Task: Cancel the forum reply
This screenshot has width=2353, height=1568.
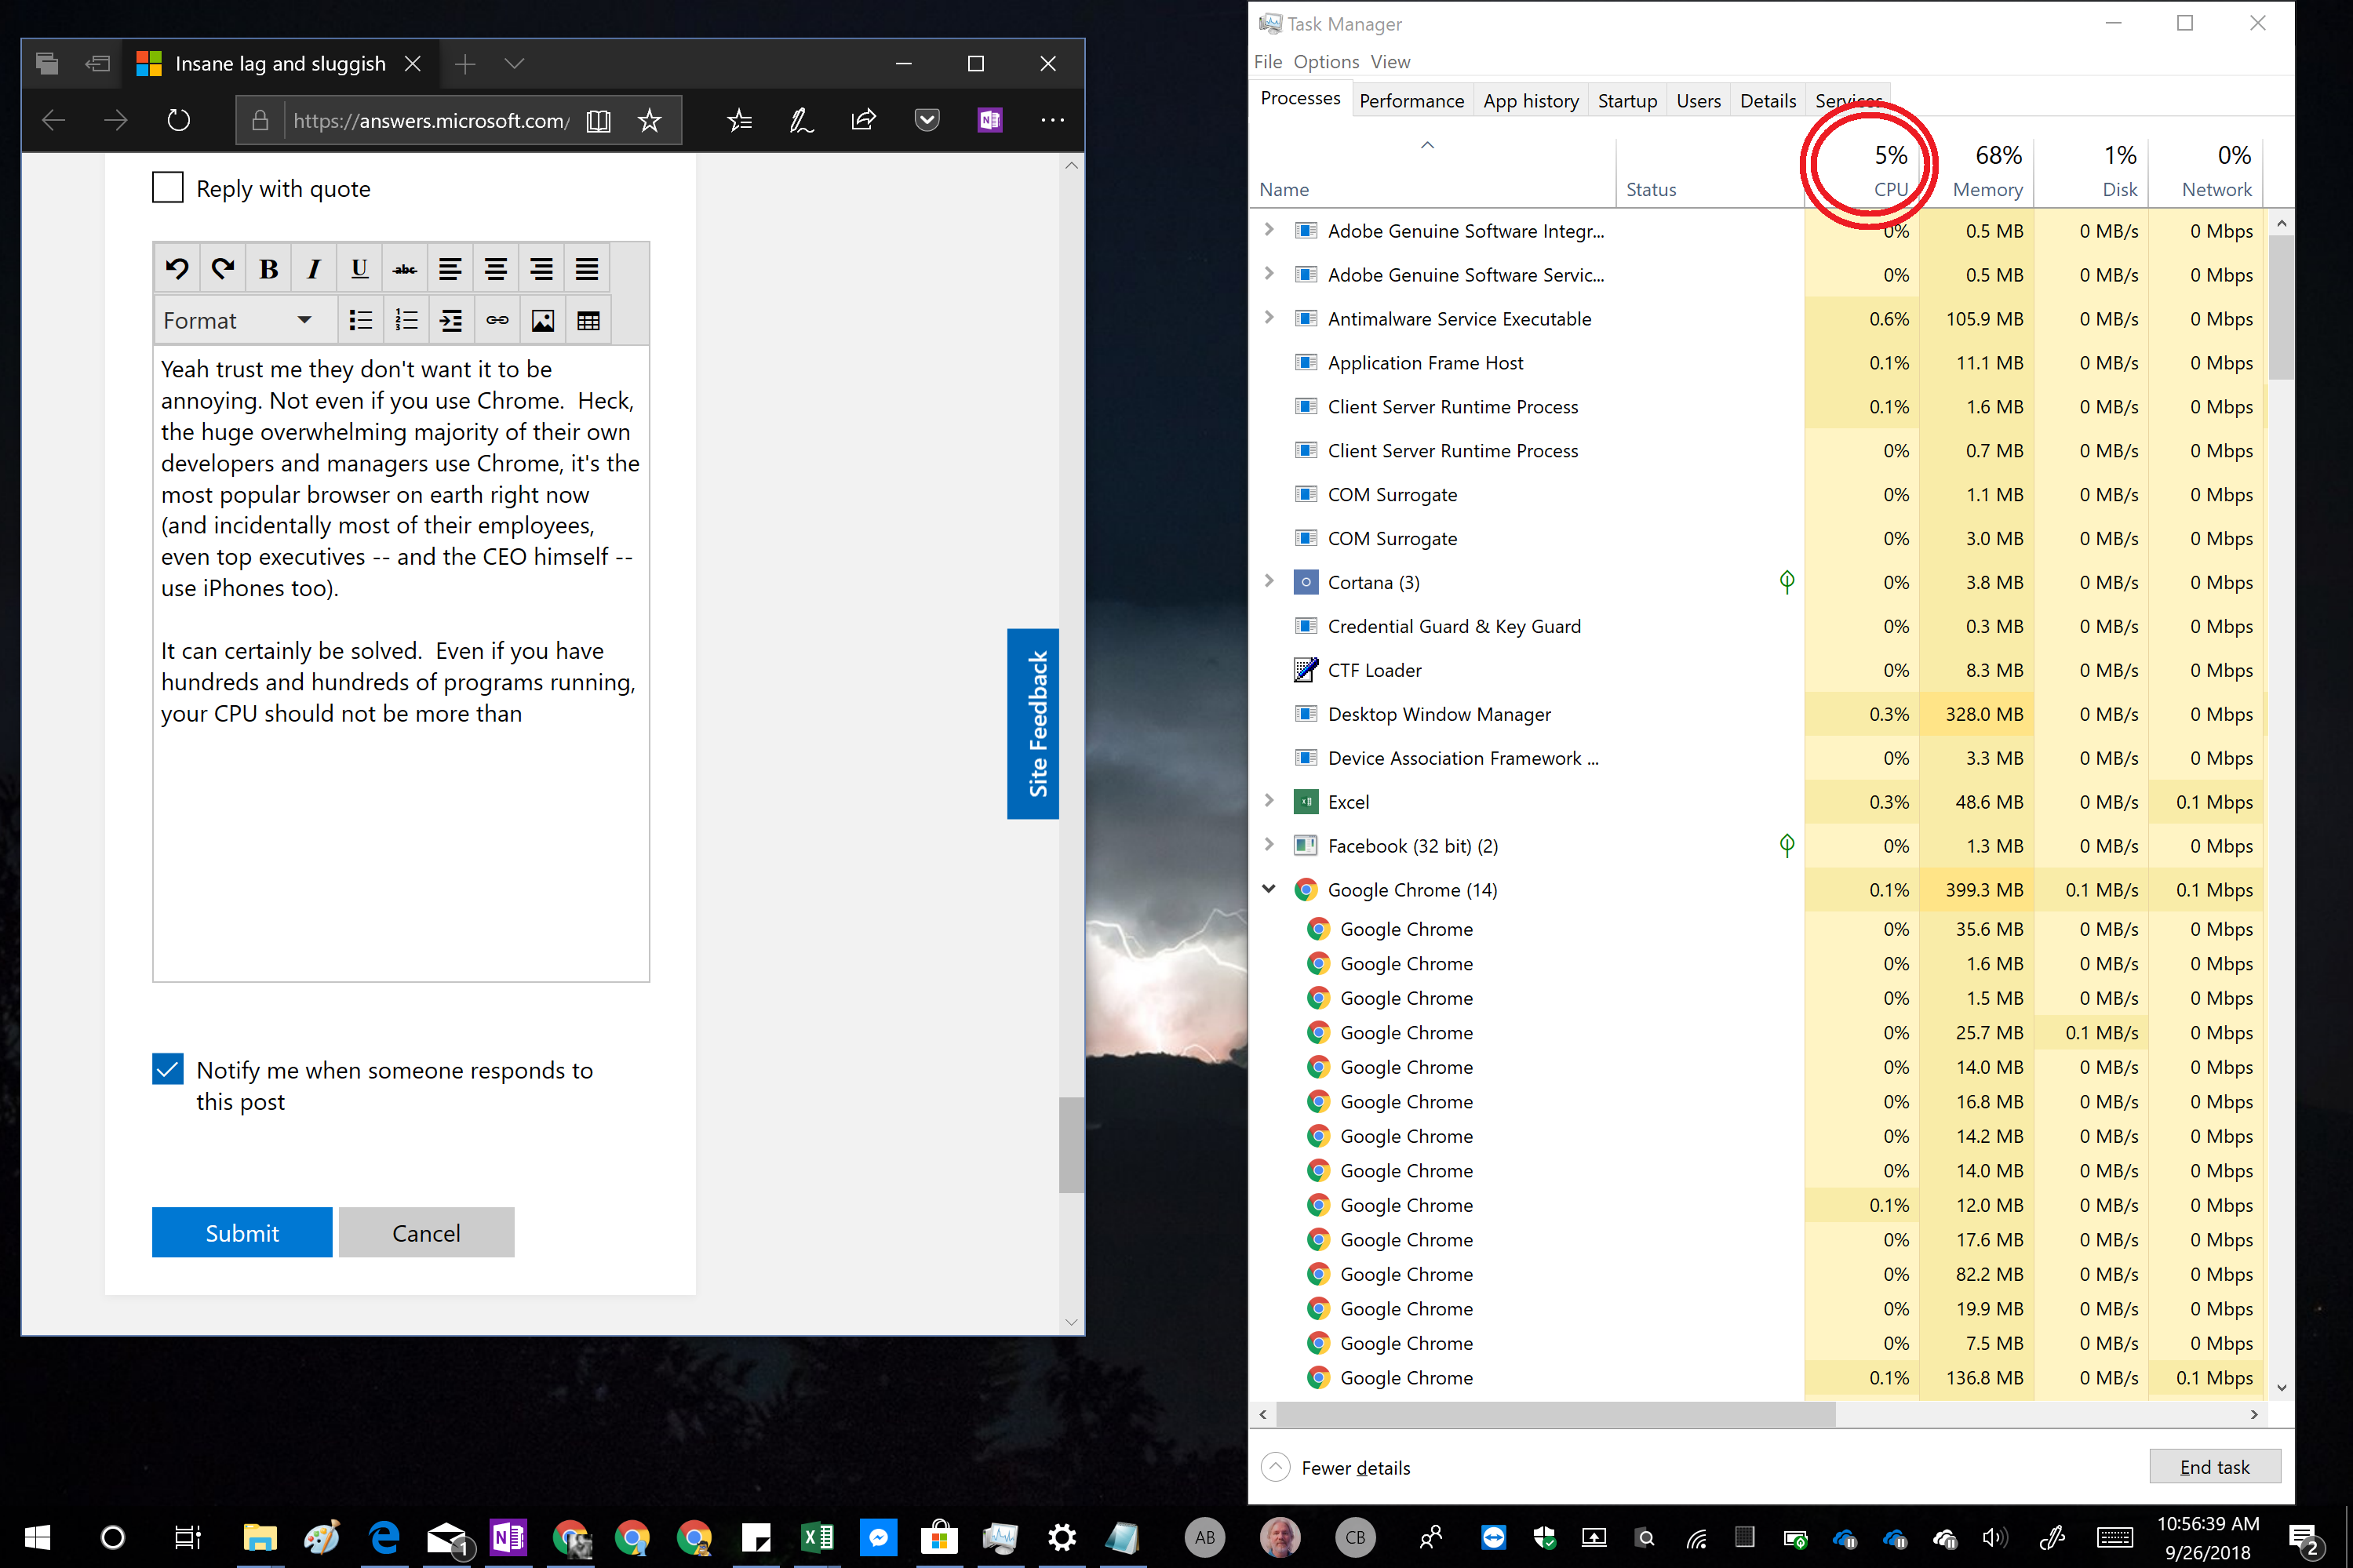Action: pos(427,1232)
